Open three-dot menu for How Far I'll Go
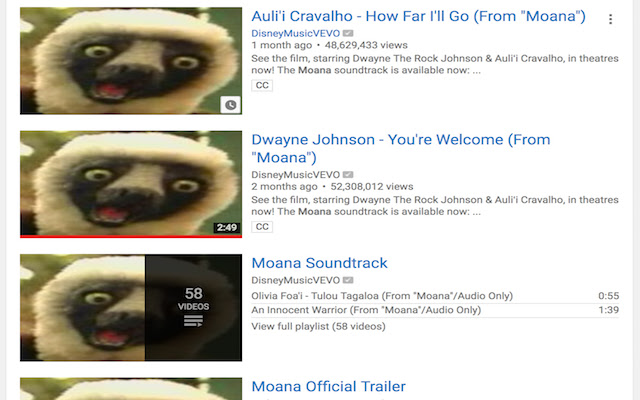640x400 pixels. pyautogui.click(x=610, y=19)
